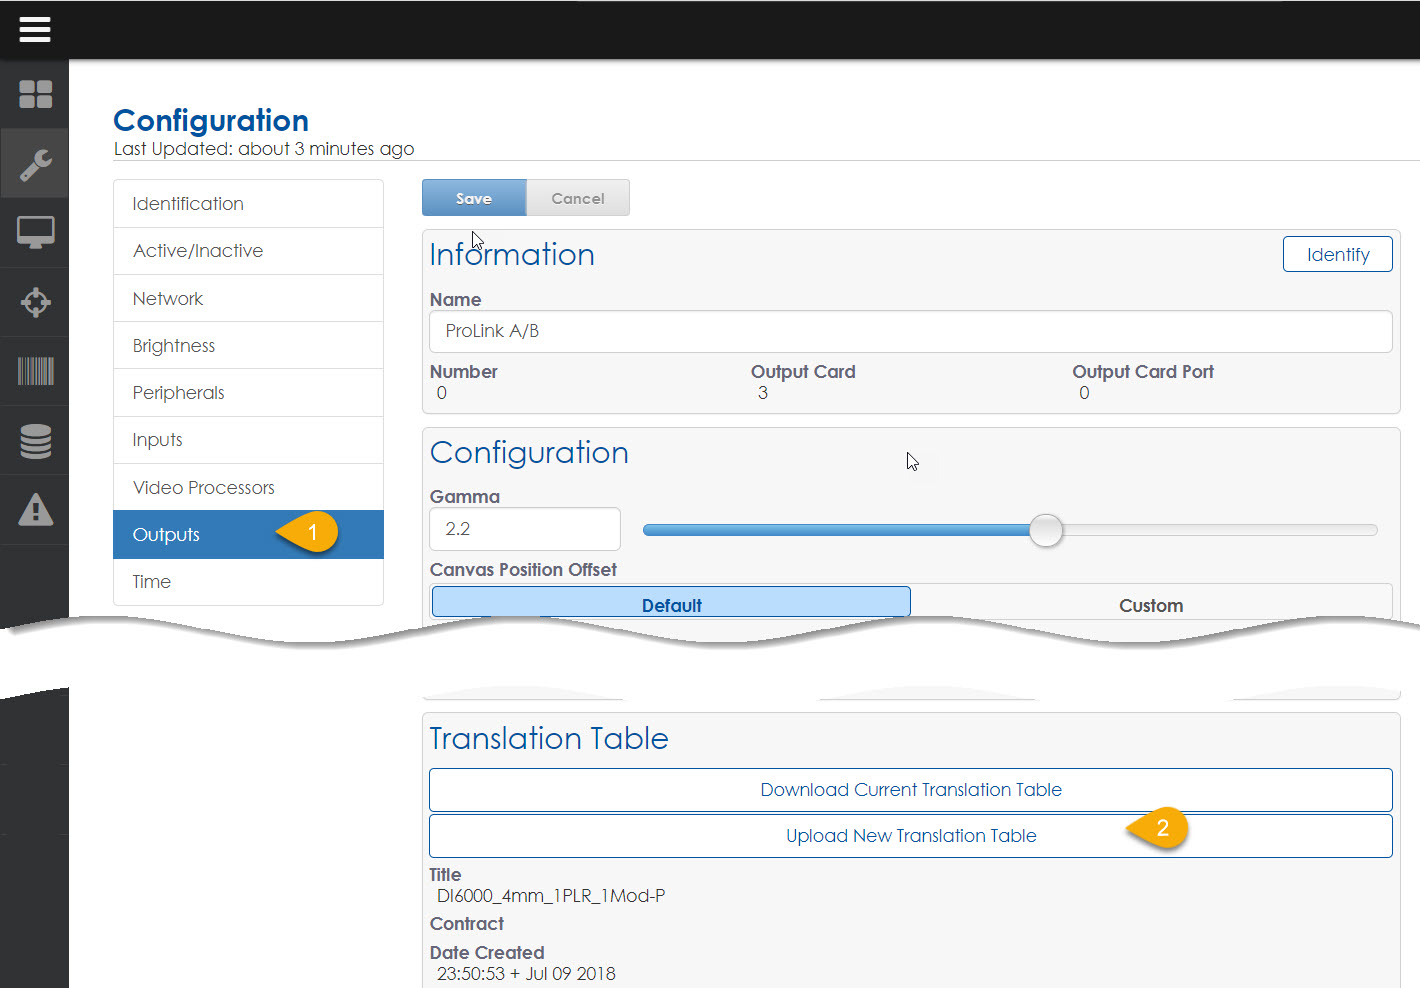Click the barcode test pattern icon
Viewport: 1420px width, 988px height.
tap(35, 371)
